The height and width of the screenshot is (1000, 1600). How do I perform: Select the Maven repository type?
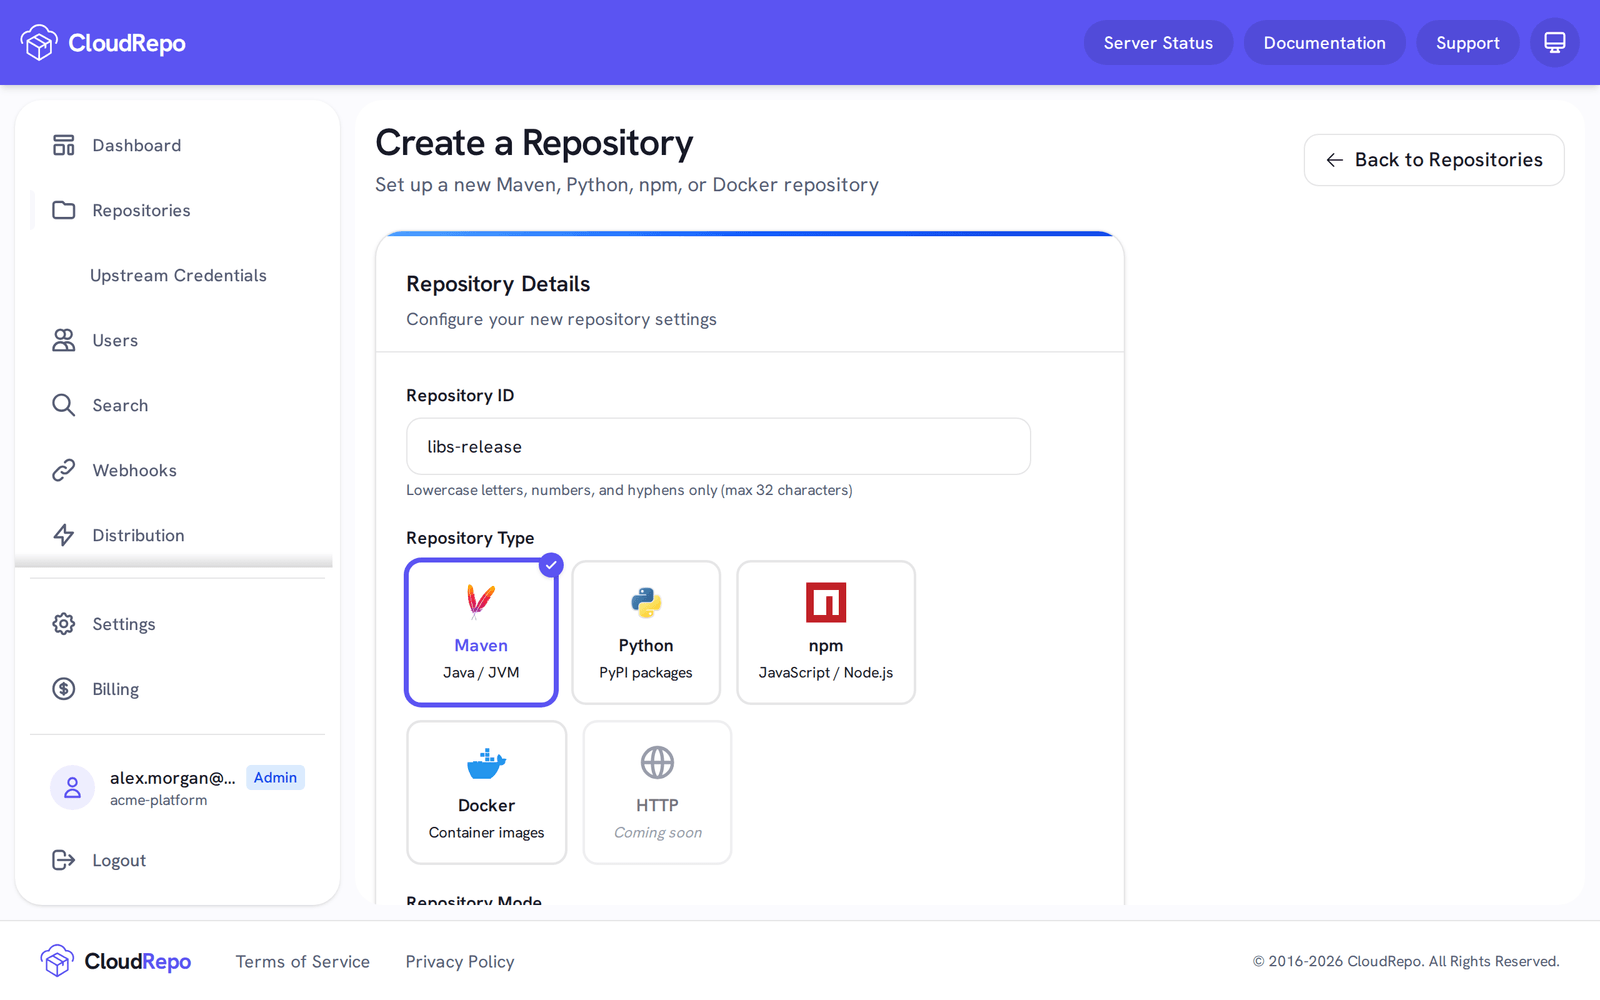point(481,632)
